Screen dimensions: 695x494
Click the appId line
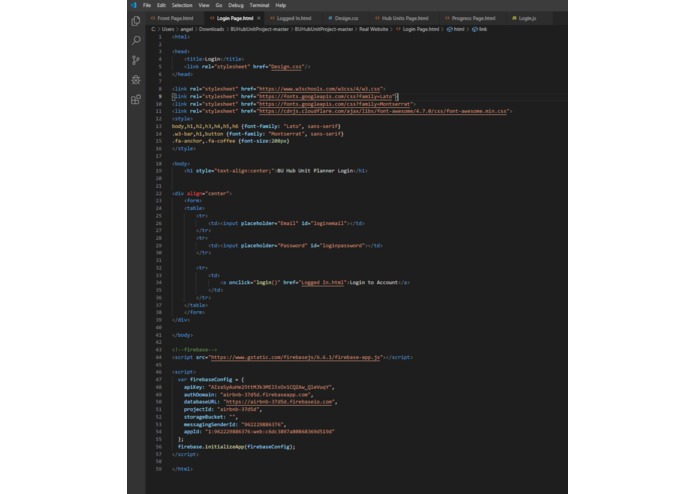pyautogui.click(x=259, y=432)
